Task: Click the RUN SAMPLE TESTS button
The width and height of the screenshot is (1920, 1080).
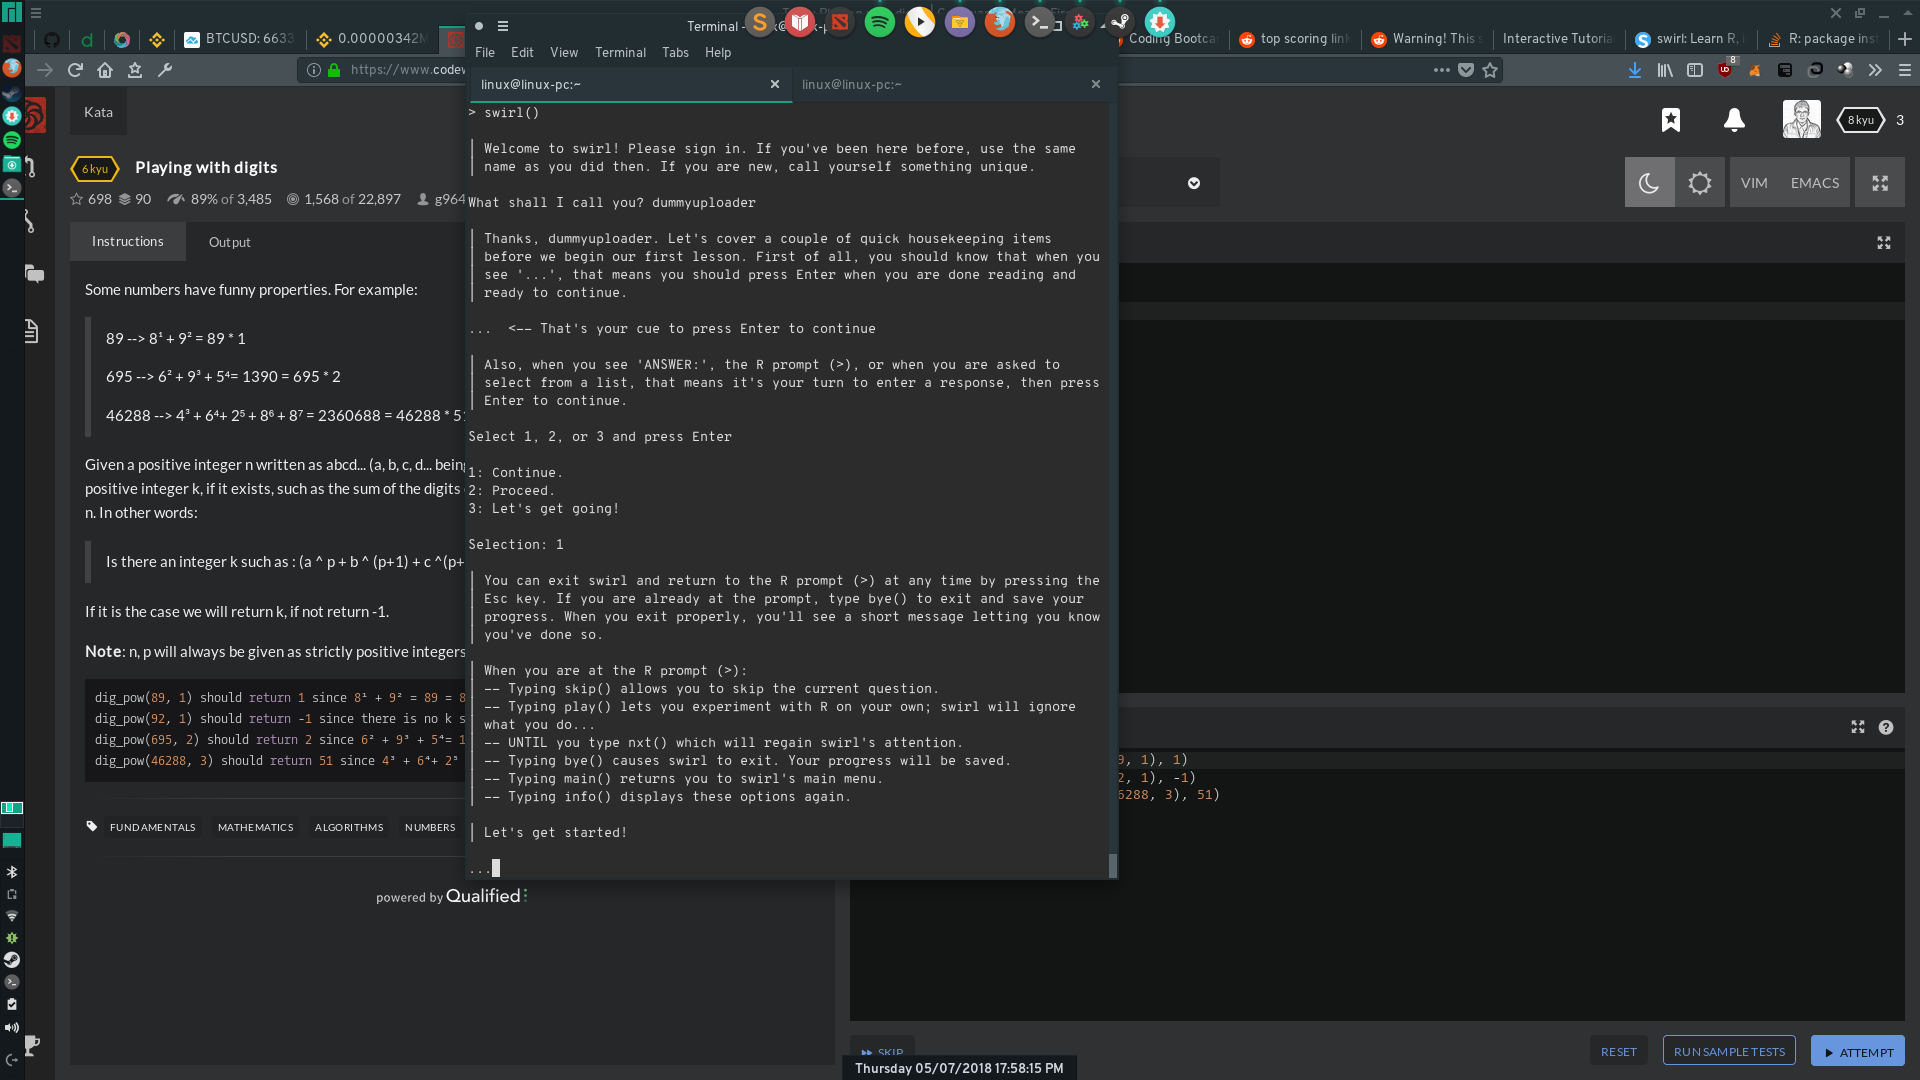Action: pyautogui.click(x=1729, y=1051)
